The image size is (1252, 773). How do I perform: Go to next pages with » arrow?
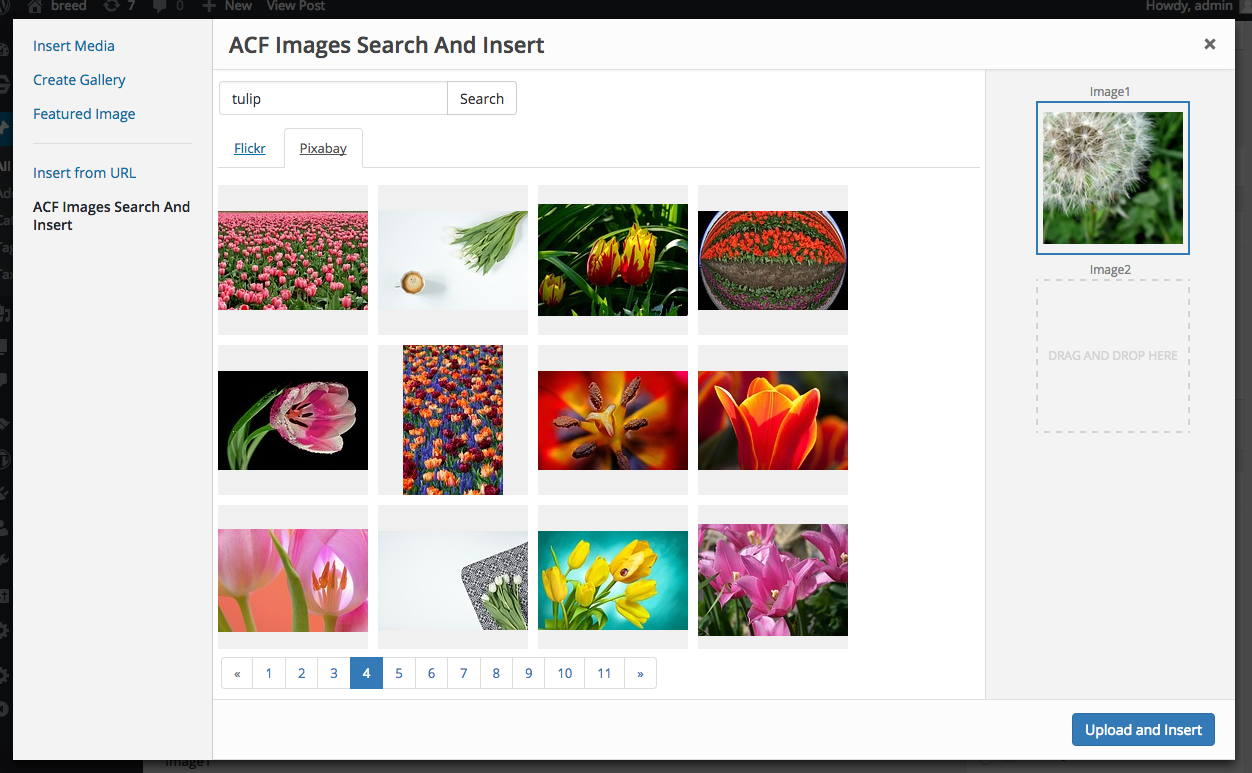(x=640, y=673)
